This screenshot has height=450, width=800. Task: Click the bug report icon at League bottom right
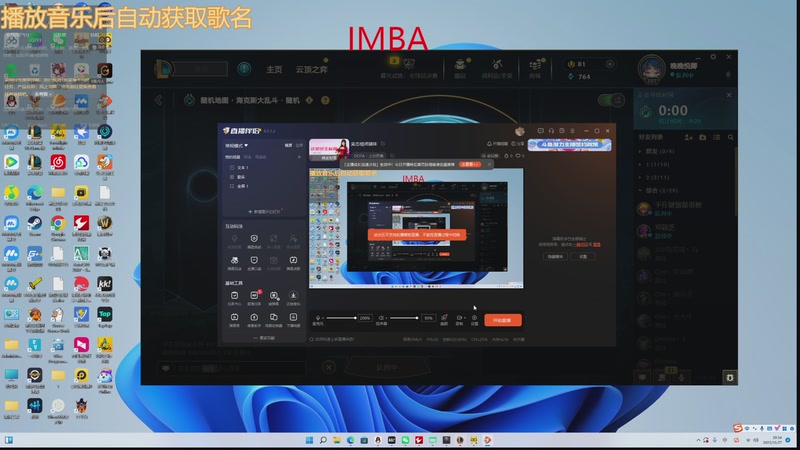[x=730, y=378]
